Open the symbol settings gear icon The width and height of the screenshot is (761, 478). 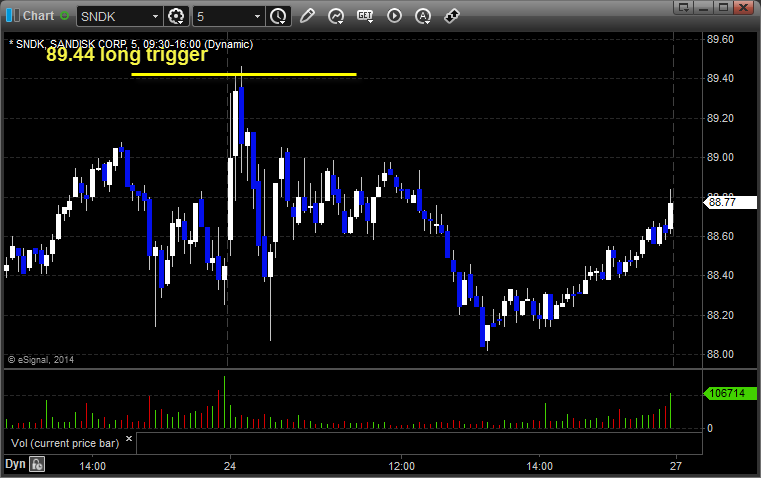pyautogui.click(x=176, y=16)
